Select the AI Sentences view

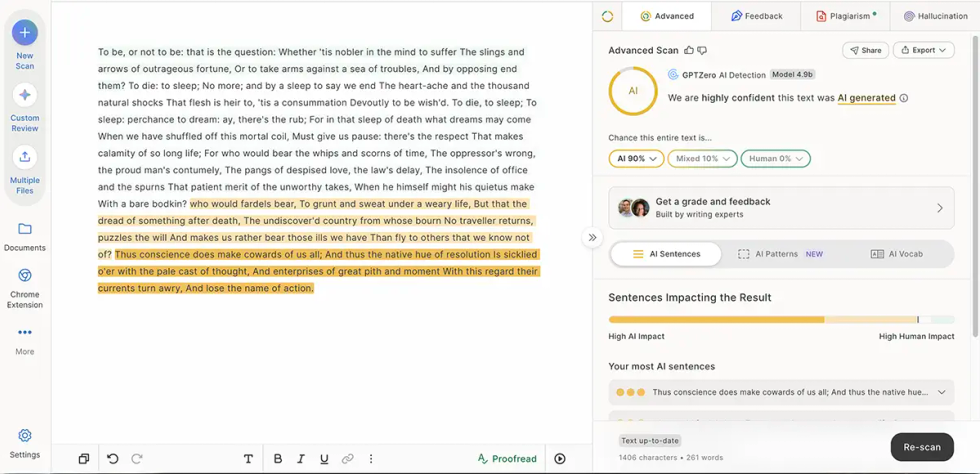(666, 254)
